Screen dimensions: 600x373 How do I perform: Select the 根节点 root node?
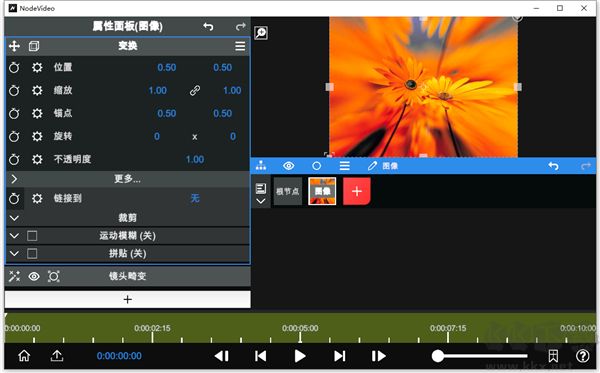coord(287,191)
